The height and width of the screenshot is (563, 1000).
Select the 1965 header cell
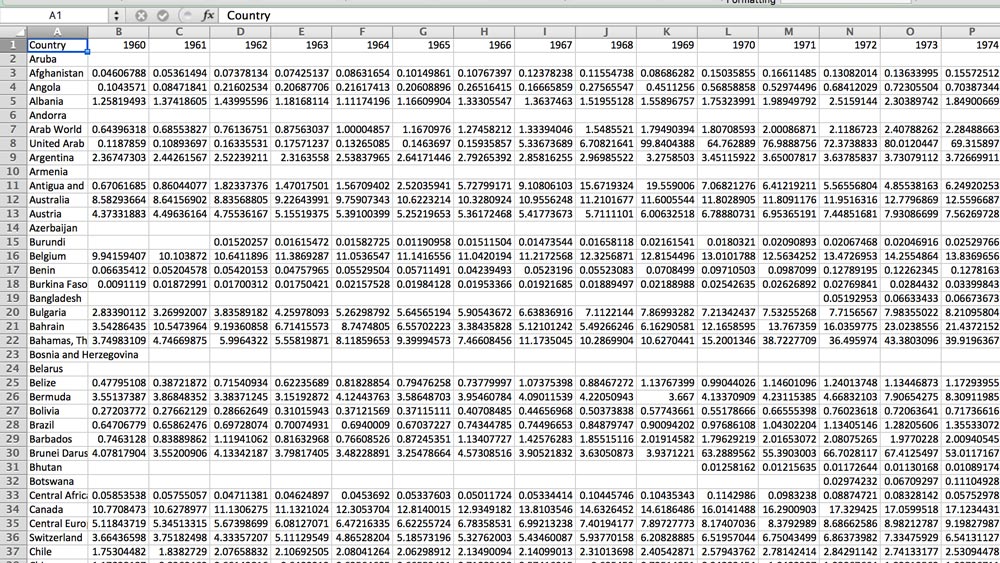click(x=423, y=45)
